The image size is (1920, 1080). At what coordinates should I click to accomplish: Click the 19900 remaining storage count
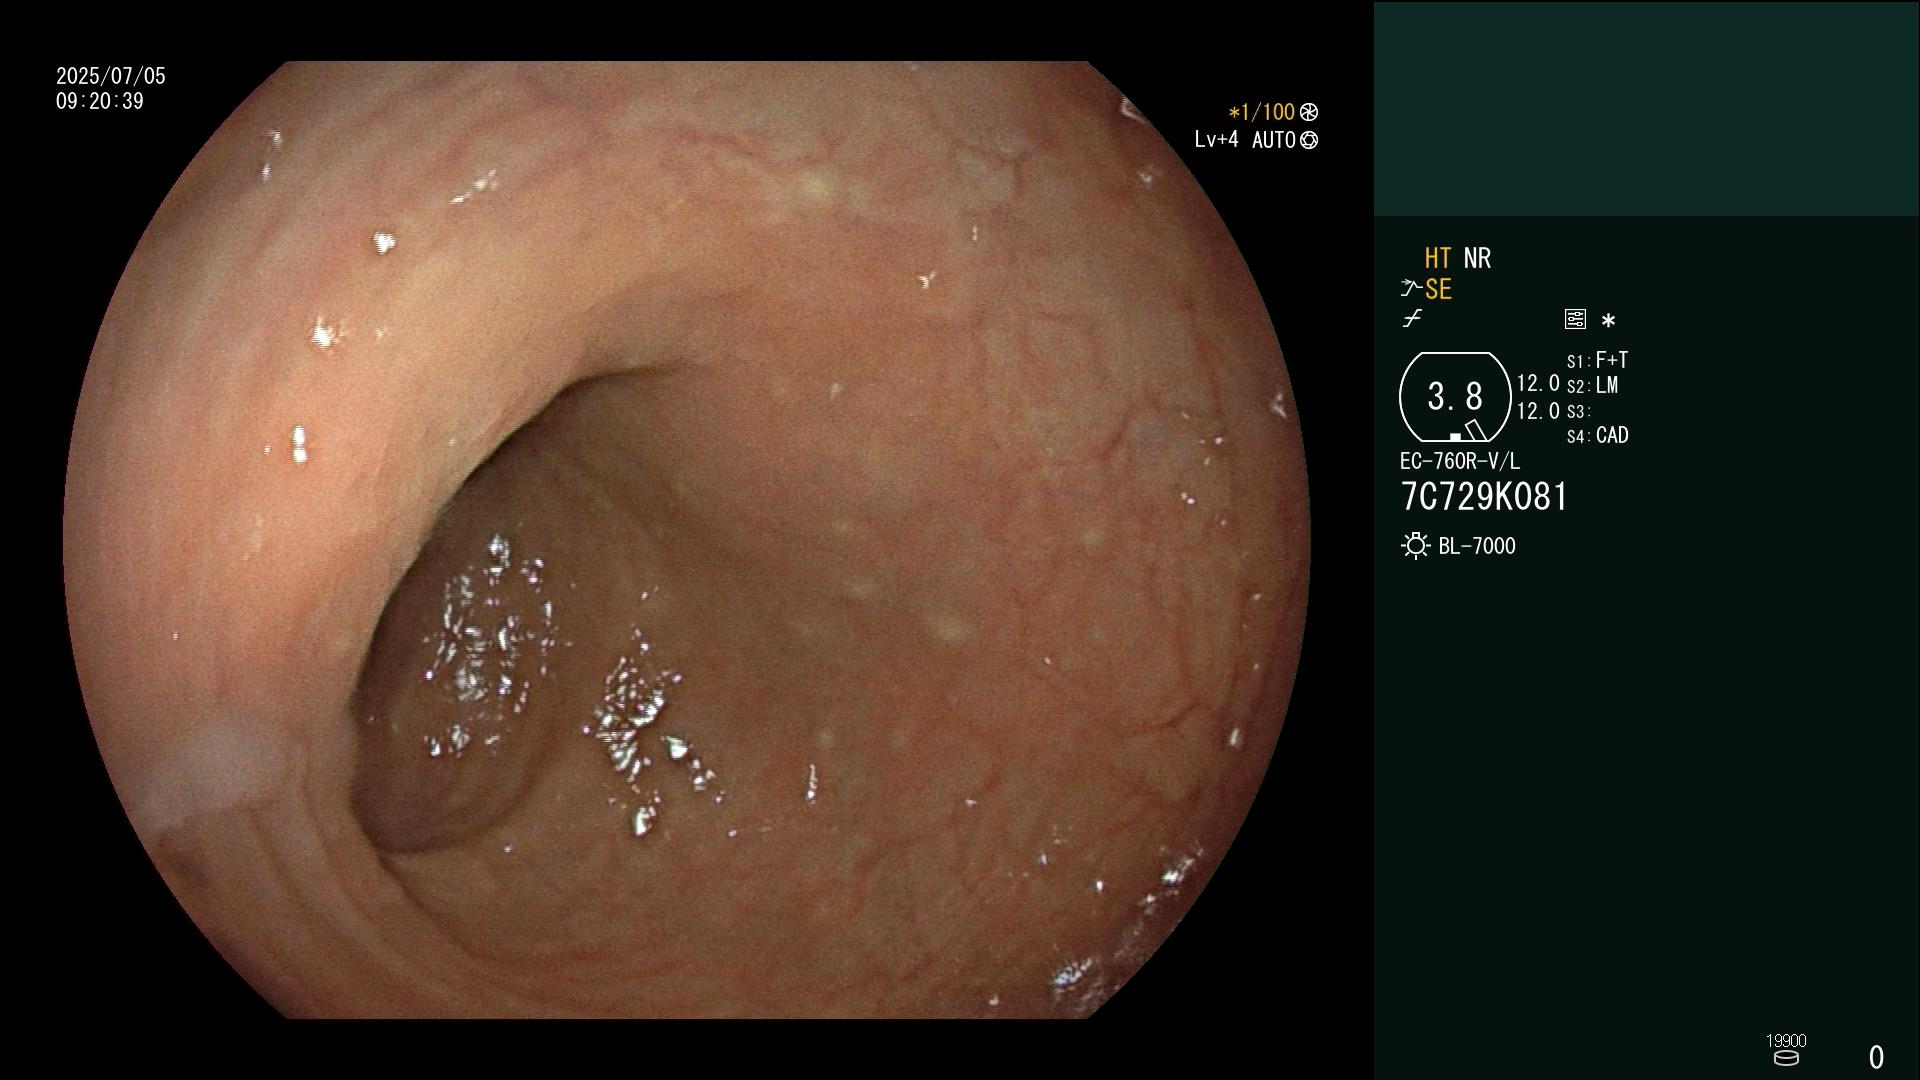point(1786,1041)
